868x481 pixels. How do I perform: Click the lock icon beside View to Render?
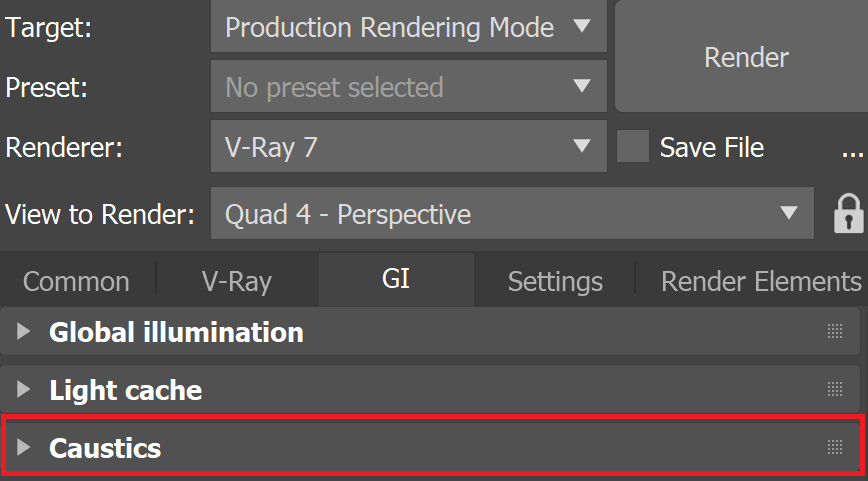pyautogui.click(x=849, y=213)
